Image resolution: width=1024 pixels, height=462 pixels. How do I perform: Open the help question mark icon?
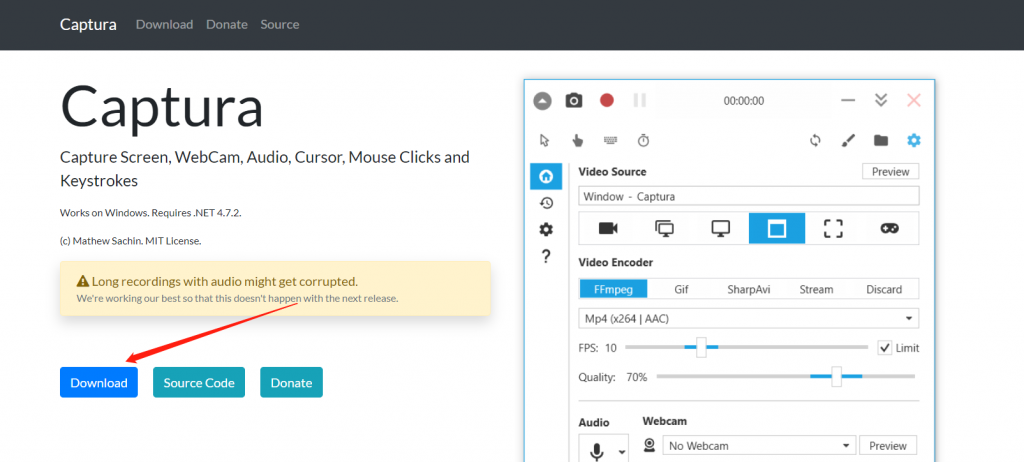546,256
